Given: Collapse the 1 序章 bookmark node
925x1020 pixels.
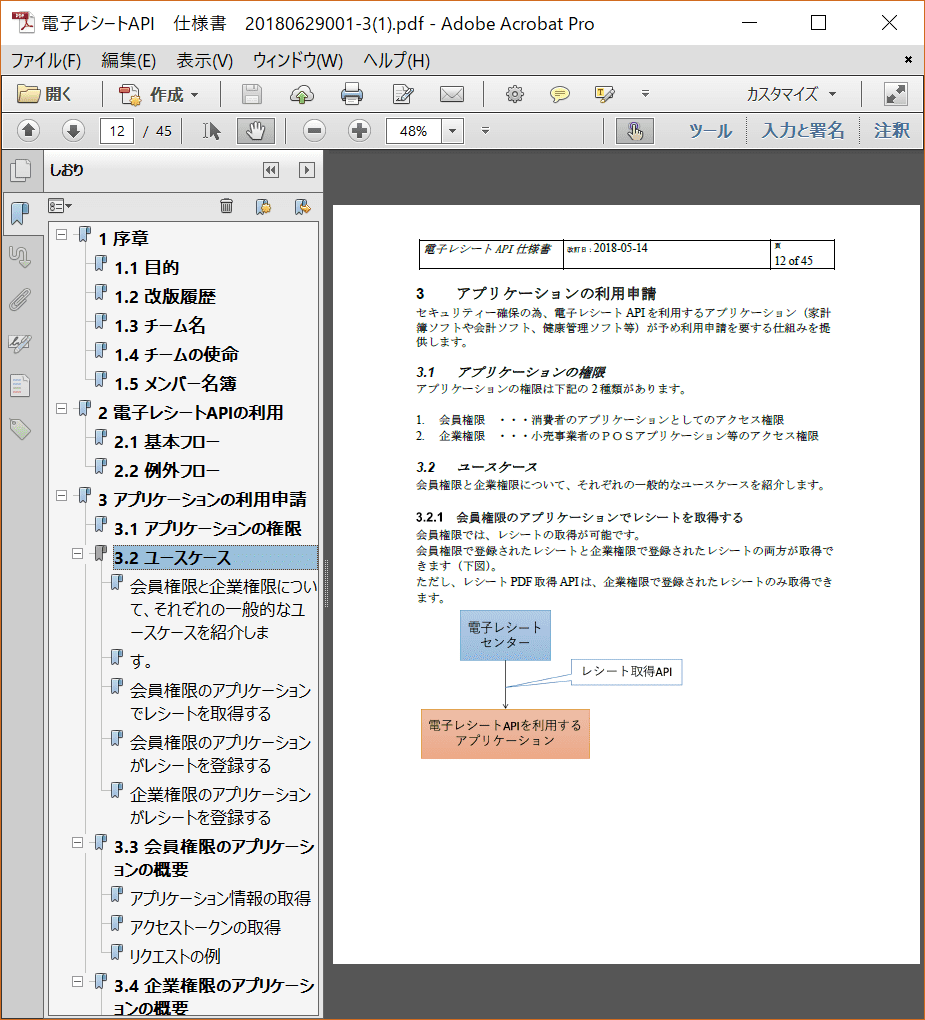Looking at the screenshot, I should coord(62,234).
